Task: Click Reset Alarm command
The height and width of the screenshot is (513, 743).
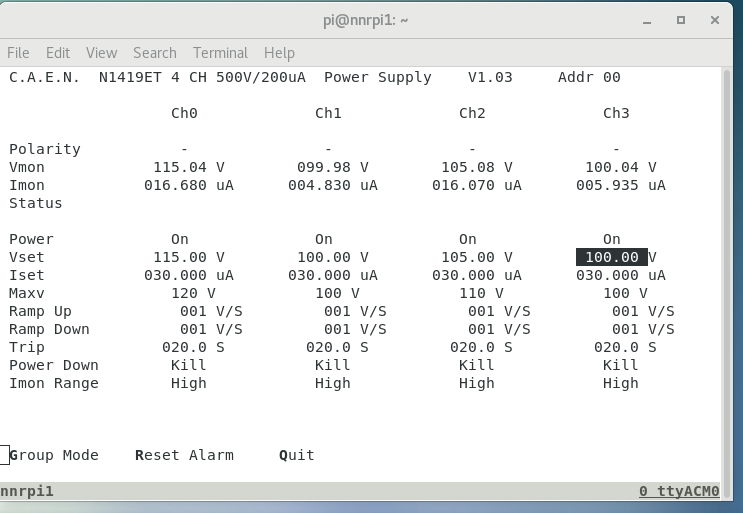Action: [184, 455]
